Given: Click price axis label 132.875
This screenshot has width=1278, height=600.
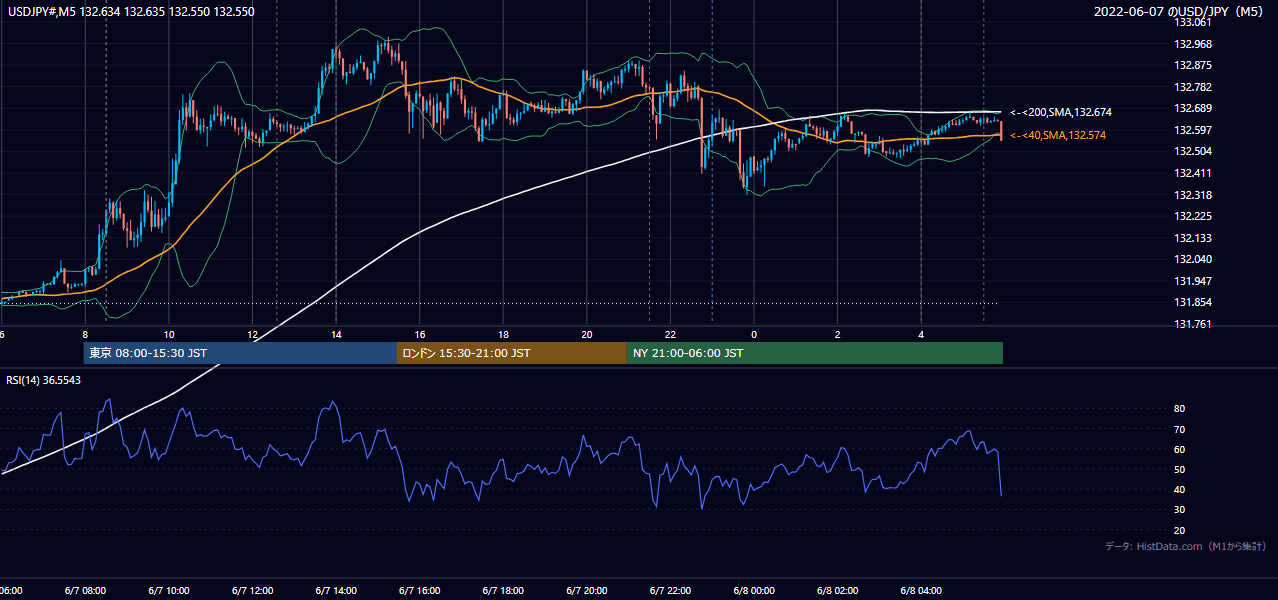Looking at the screenshot, I should click(x=1192, y=66).
